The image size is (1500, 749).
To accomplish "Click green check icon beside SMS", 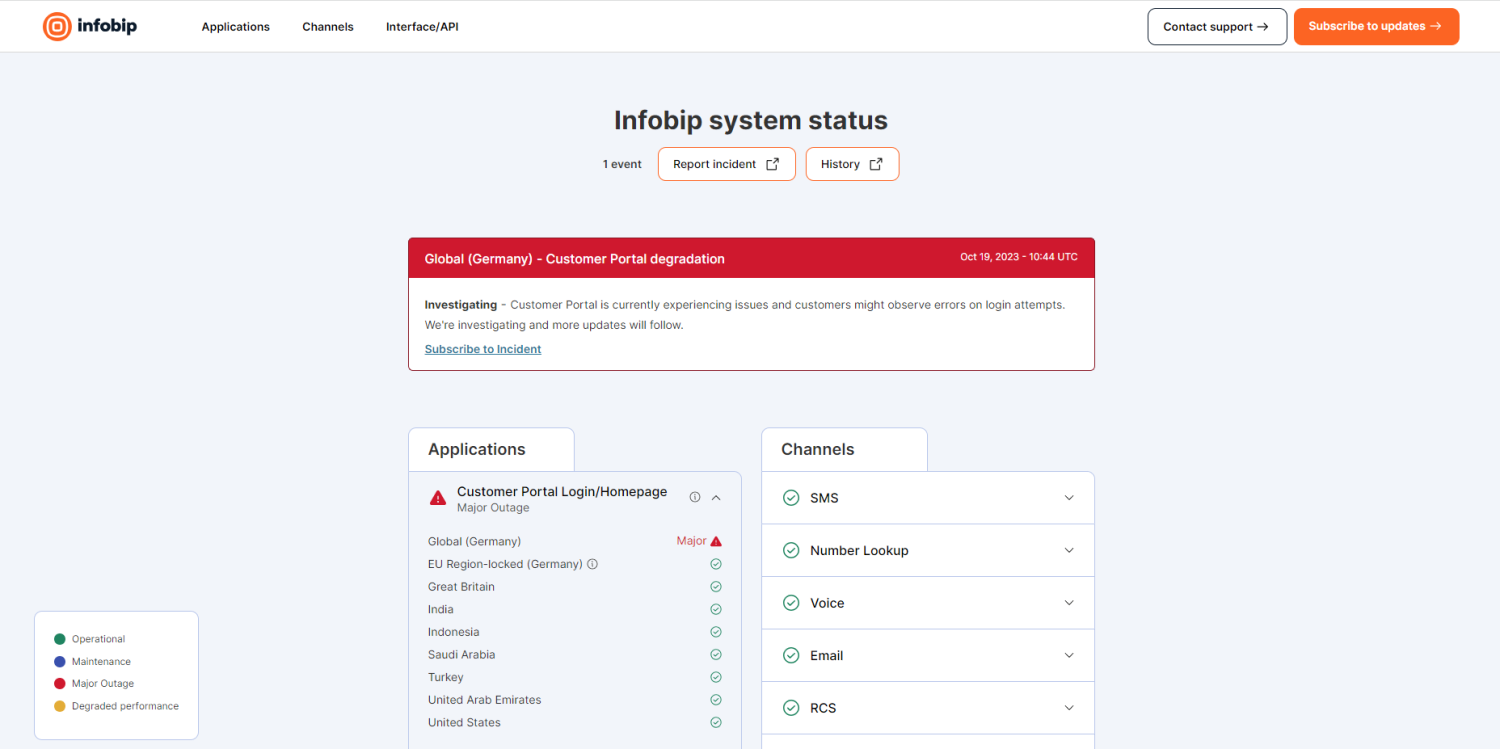I will click(x=791, y=498).
